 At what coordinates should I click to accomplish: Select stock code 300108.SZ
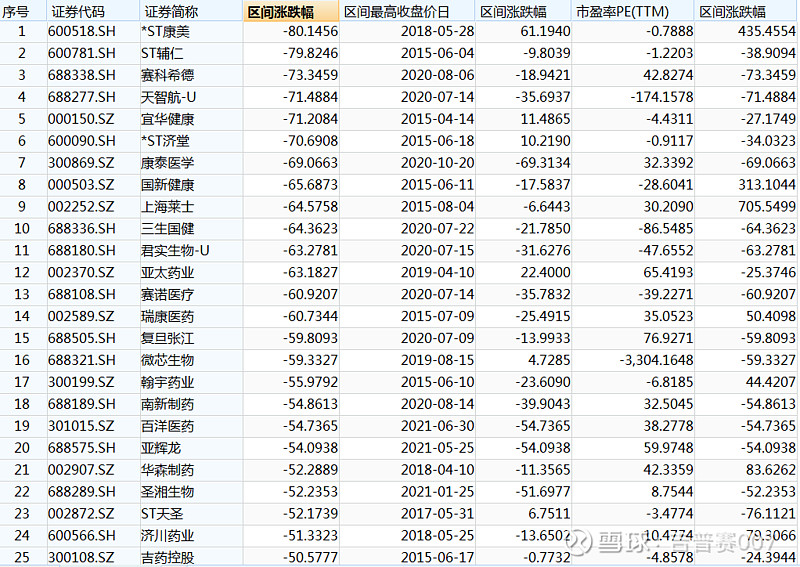(81, 558)
